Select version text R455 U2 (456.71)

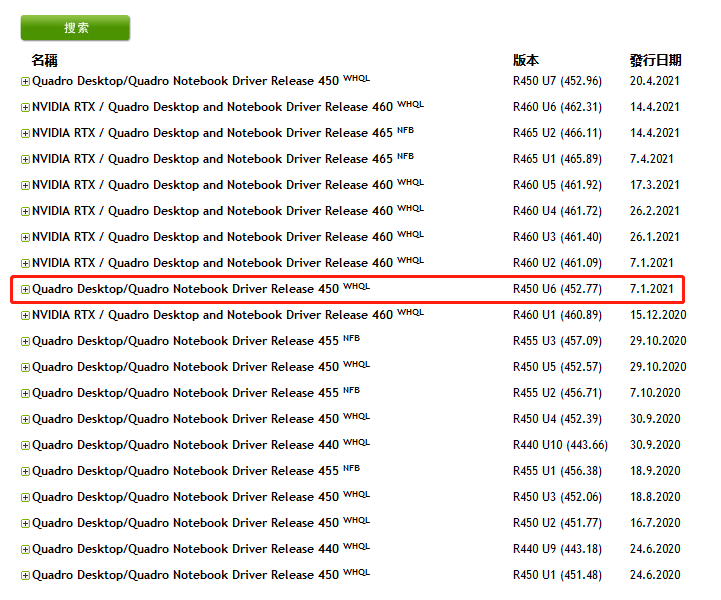pos(557,393)
